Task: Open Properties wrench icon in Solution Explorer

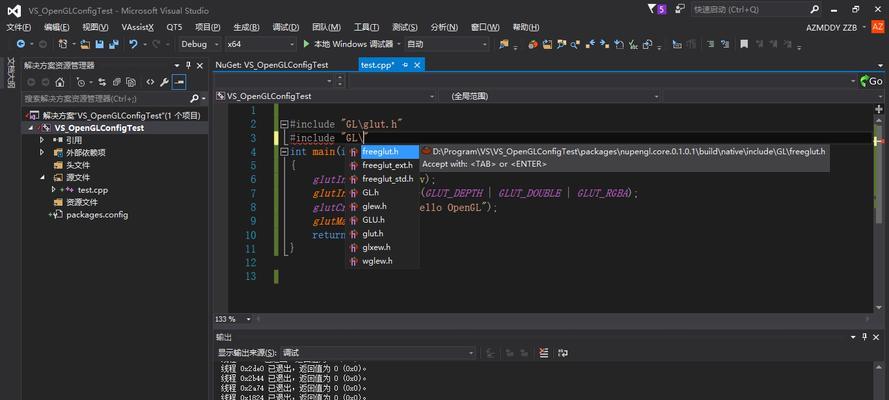Action: pyautogui.click(x=164, y=82)
